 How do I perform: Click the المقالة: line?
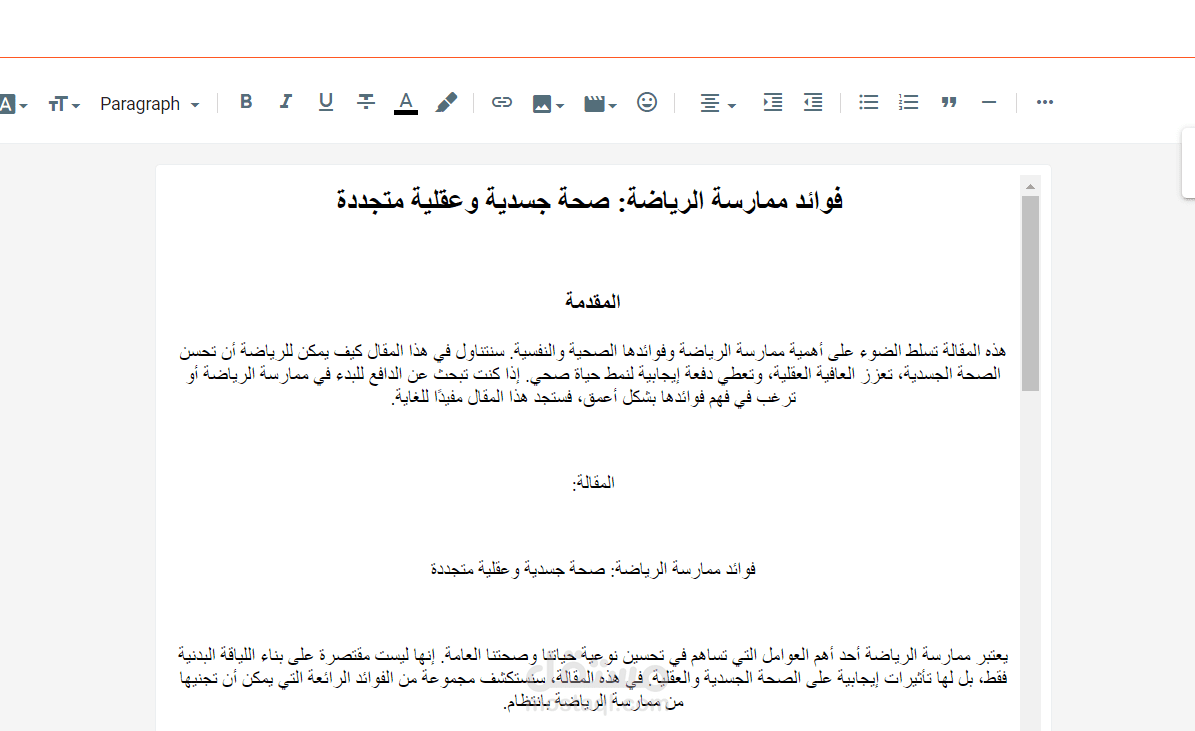pyautogui.click(x=593, y=483)
